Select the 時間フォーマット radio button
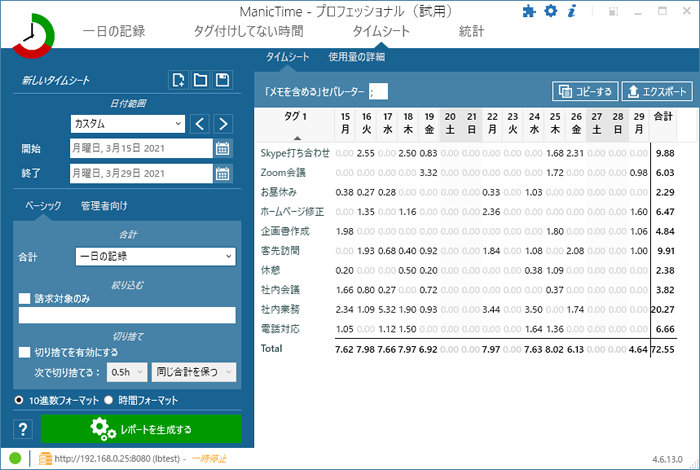Screen dimensions: 700x470 click(108, 400)
